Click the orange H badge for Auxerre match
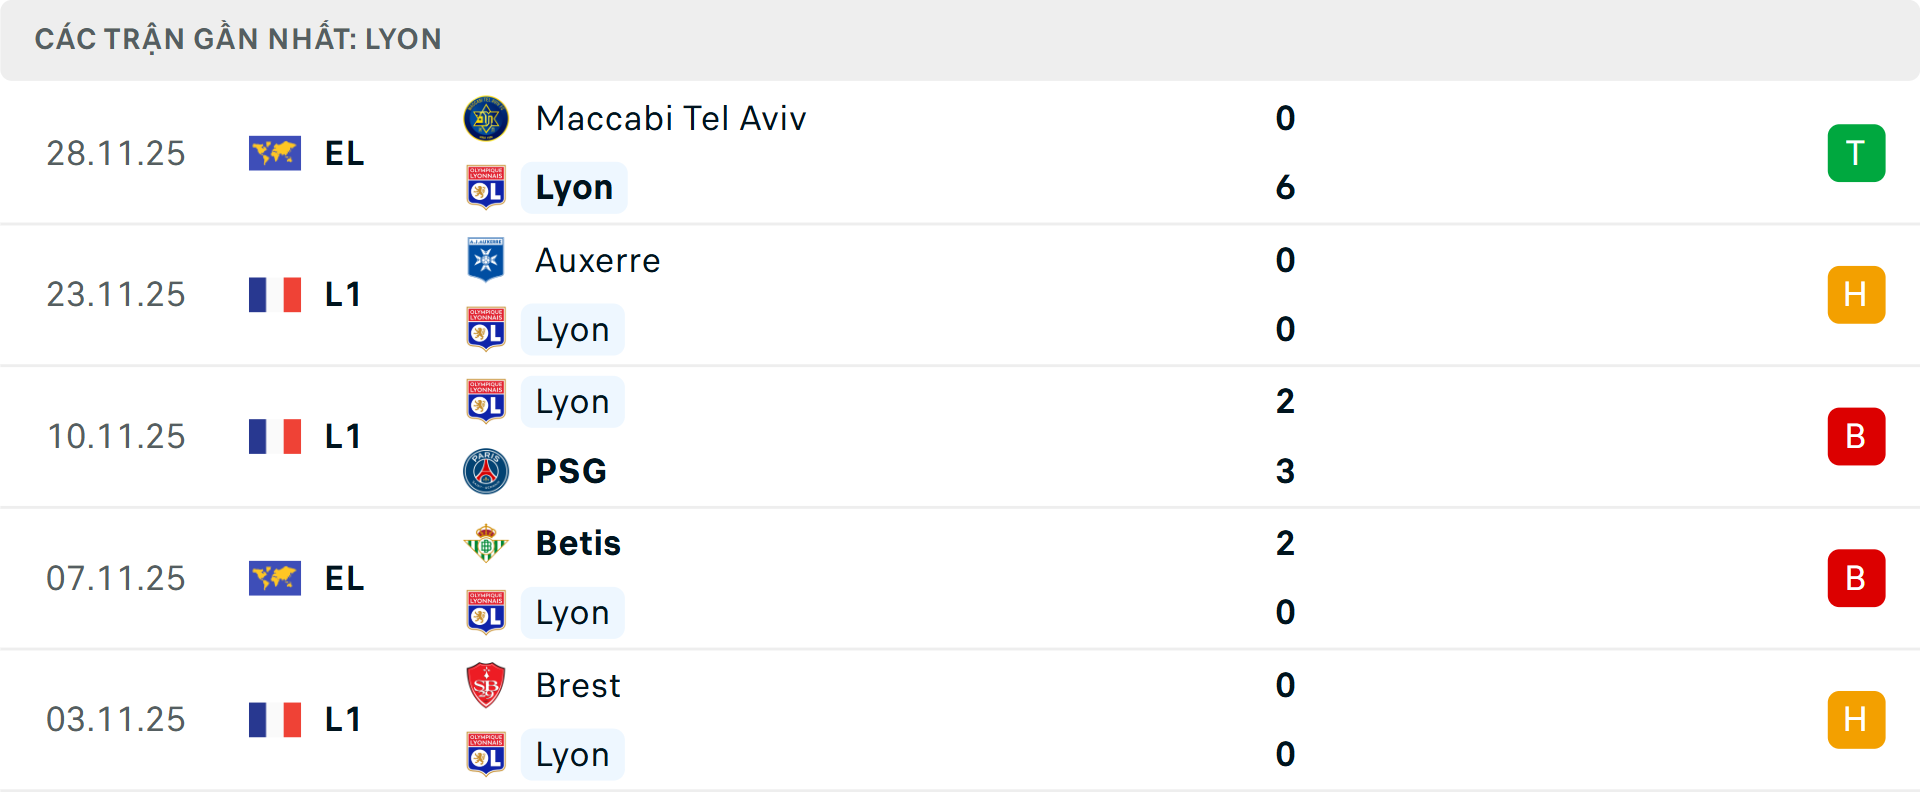 (x=1856, y=295)
